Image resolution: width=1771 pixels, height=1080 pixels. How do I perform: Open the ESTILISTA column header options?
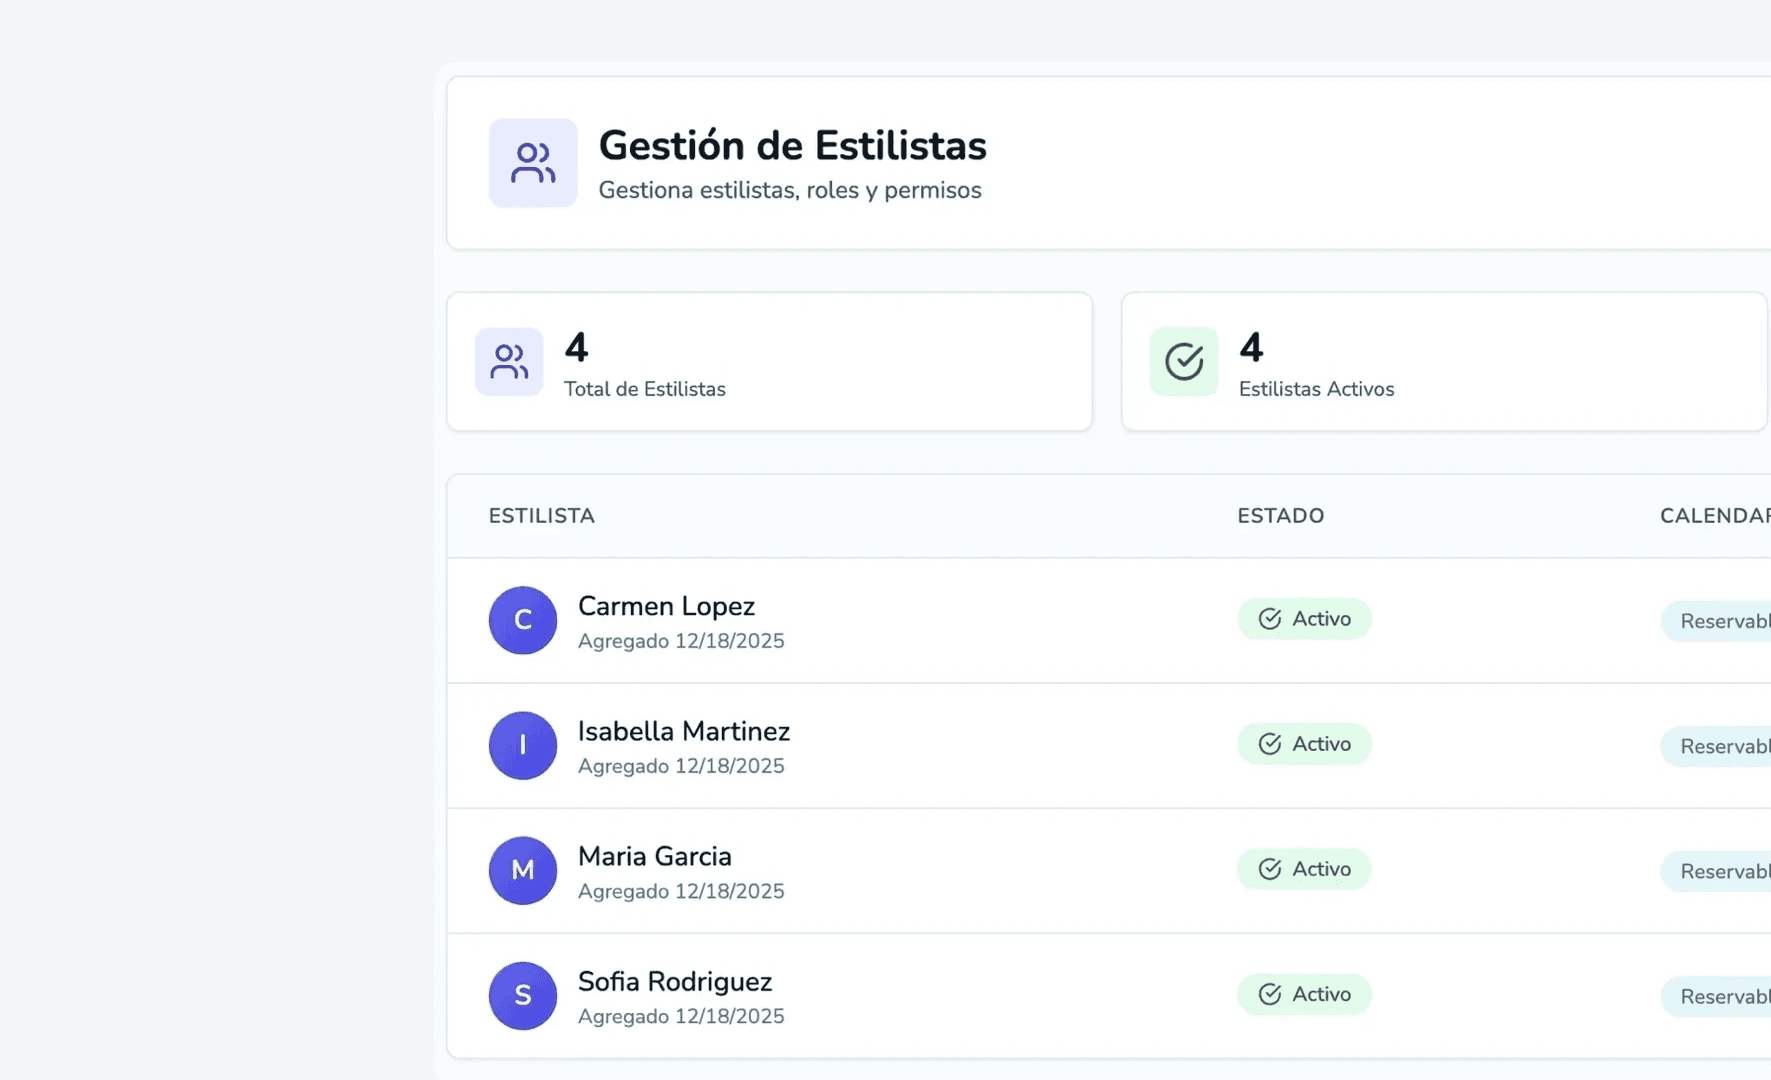541,516
